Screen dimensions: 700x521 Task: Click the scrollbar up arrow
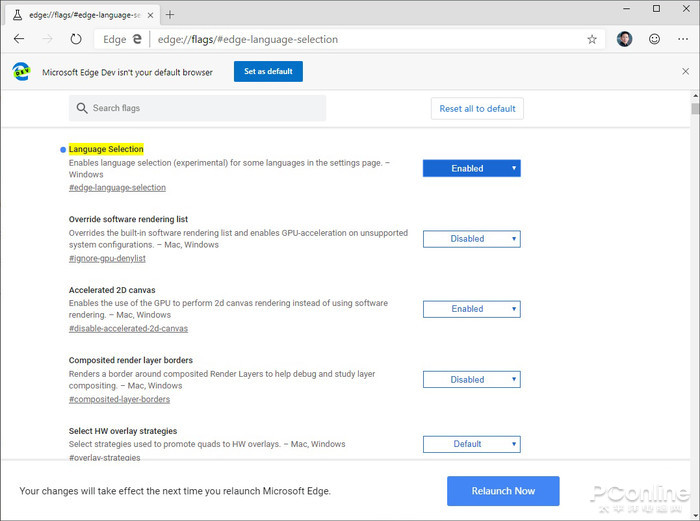point(695,96)
